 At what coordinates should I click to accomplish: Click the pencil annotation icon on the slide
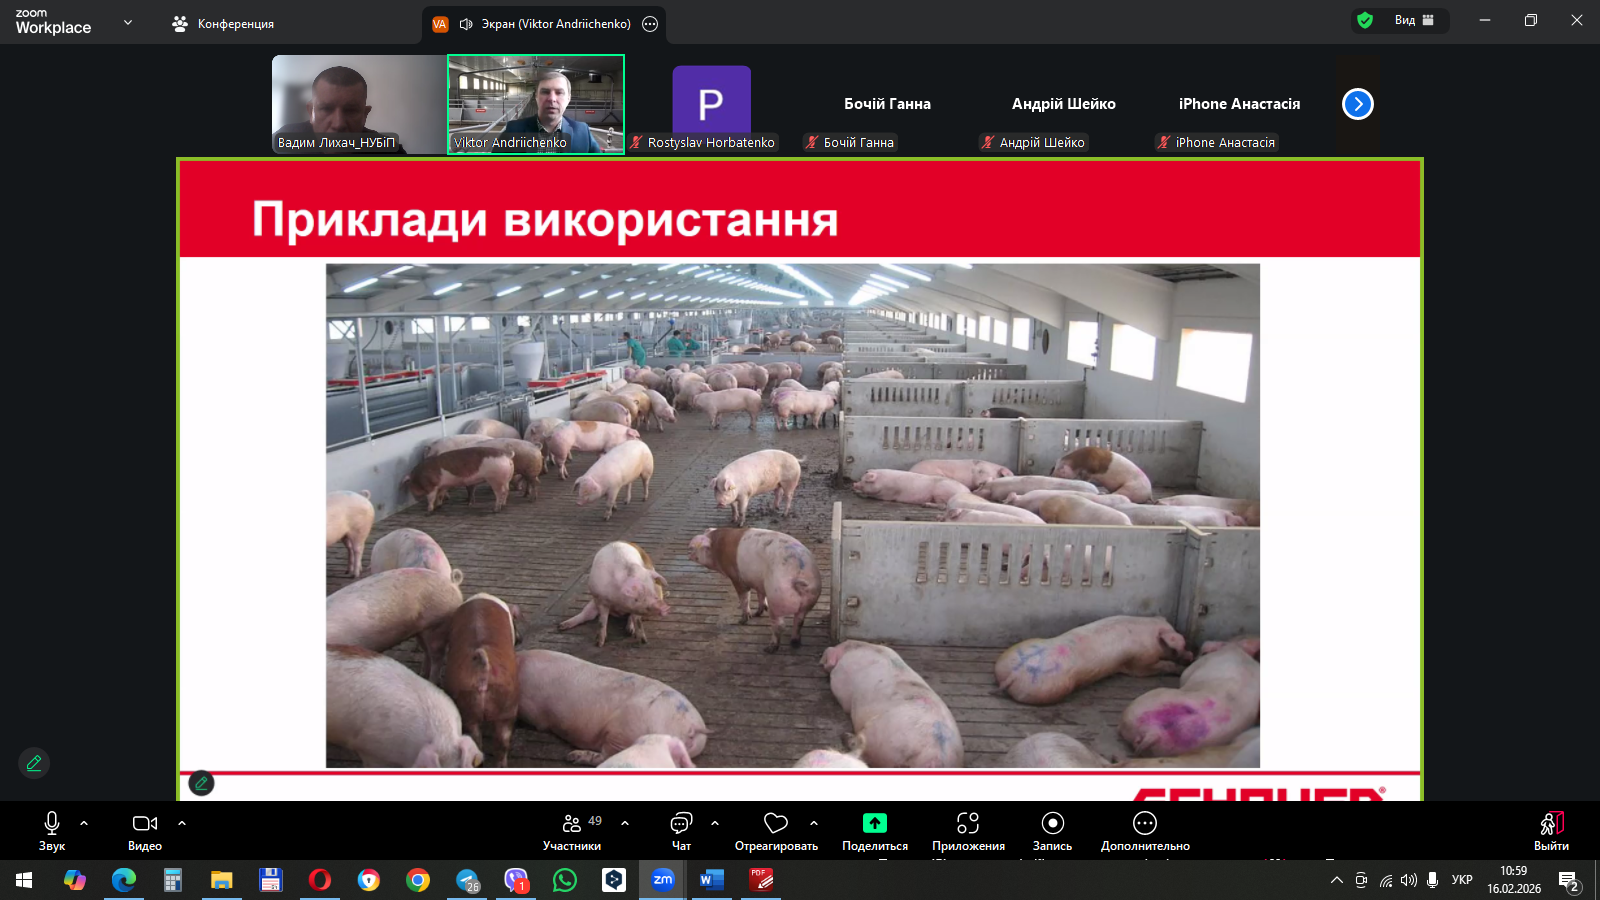(x=201, y=783)
